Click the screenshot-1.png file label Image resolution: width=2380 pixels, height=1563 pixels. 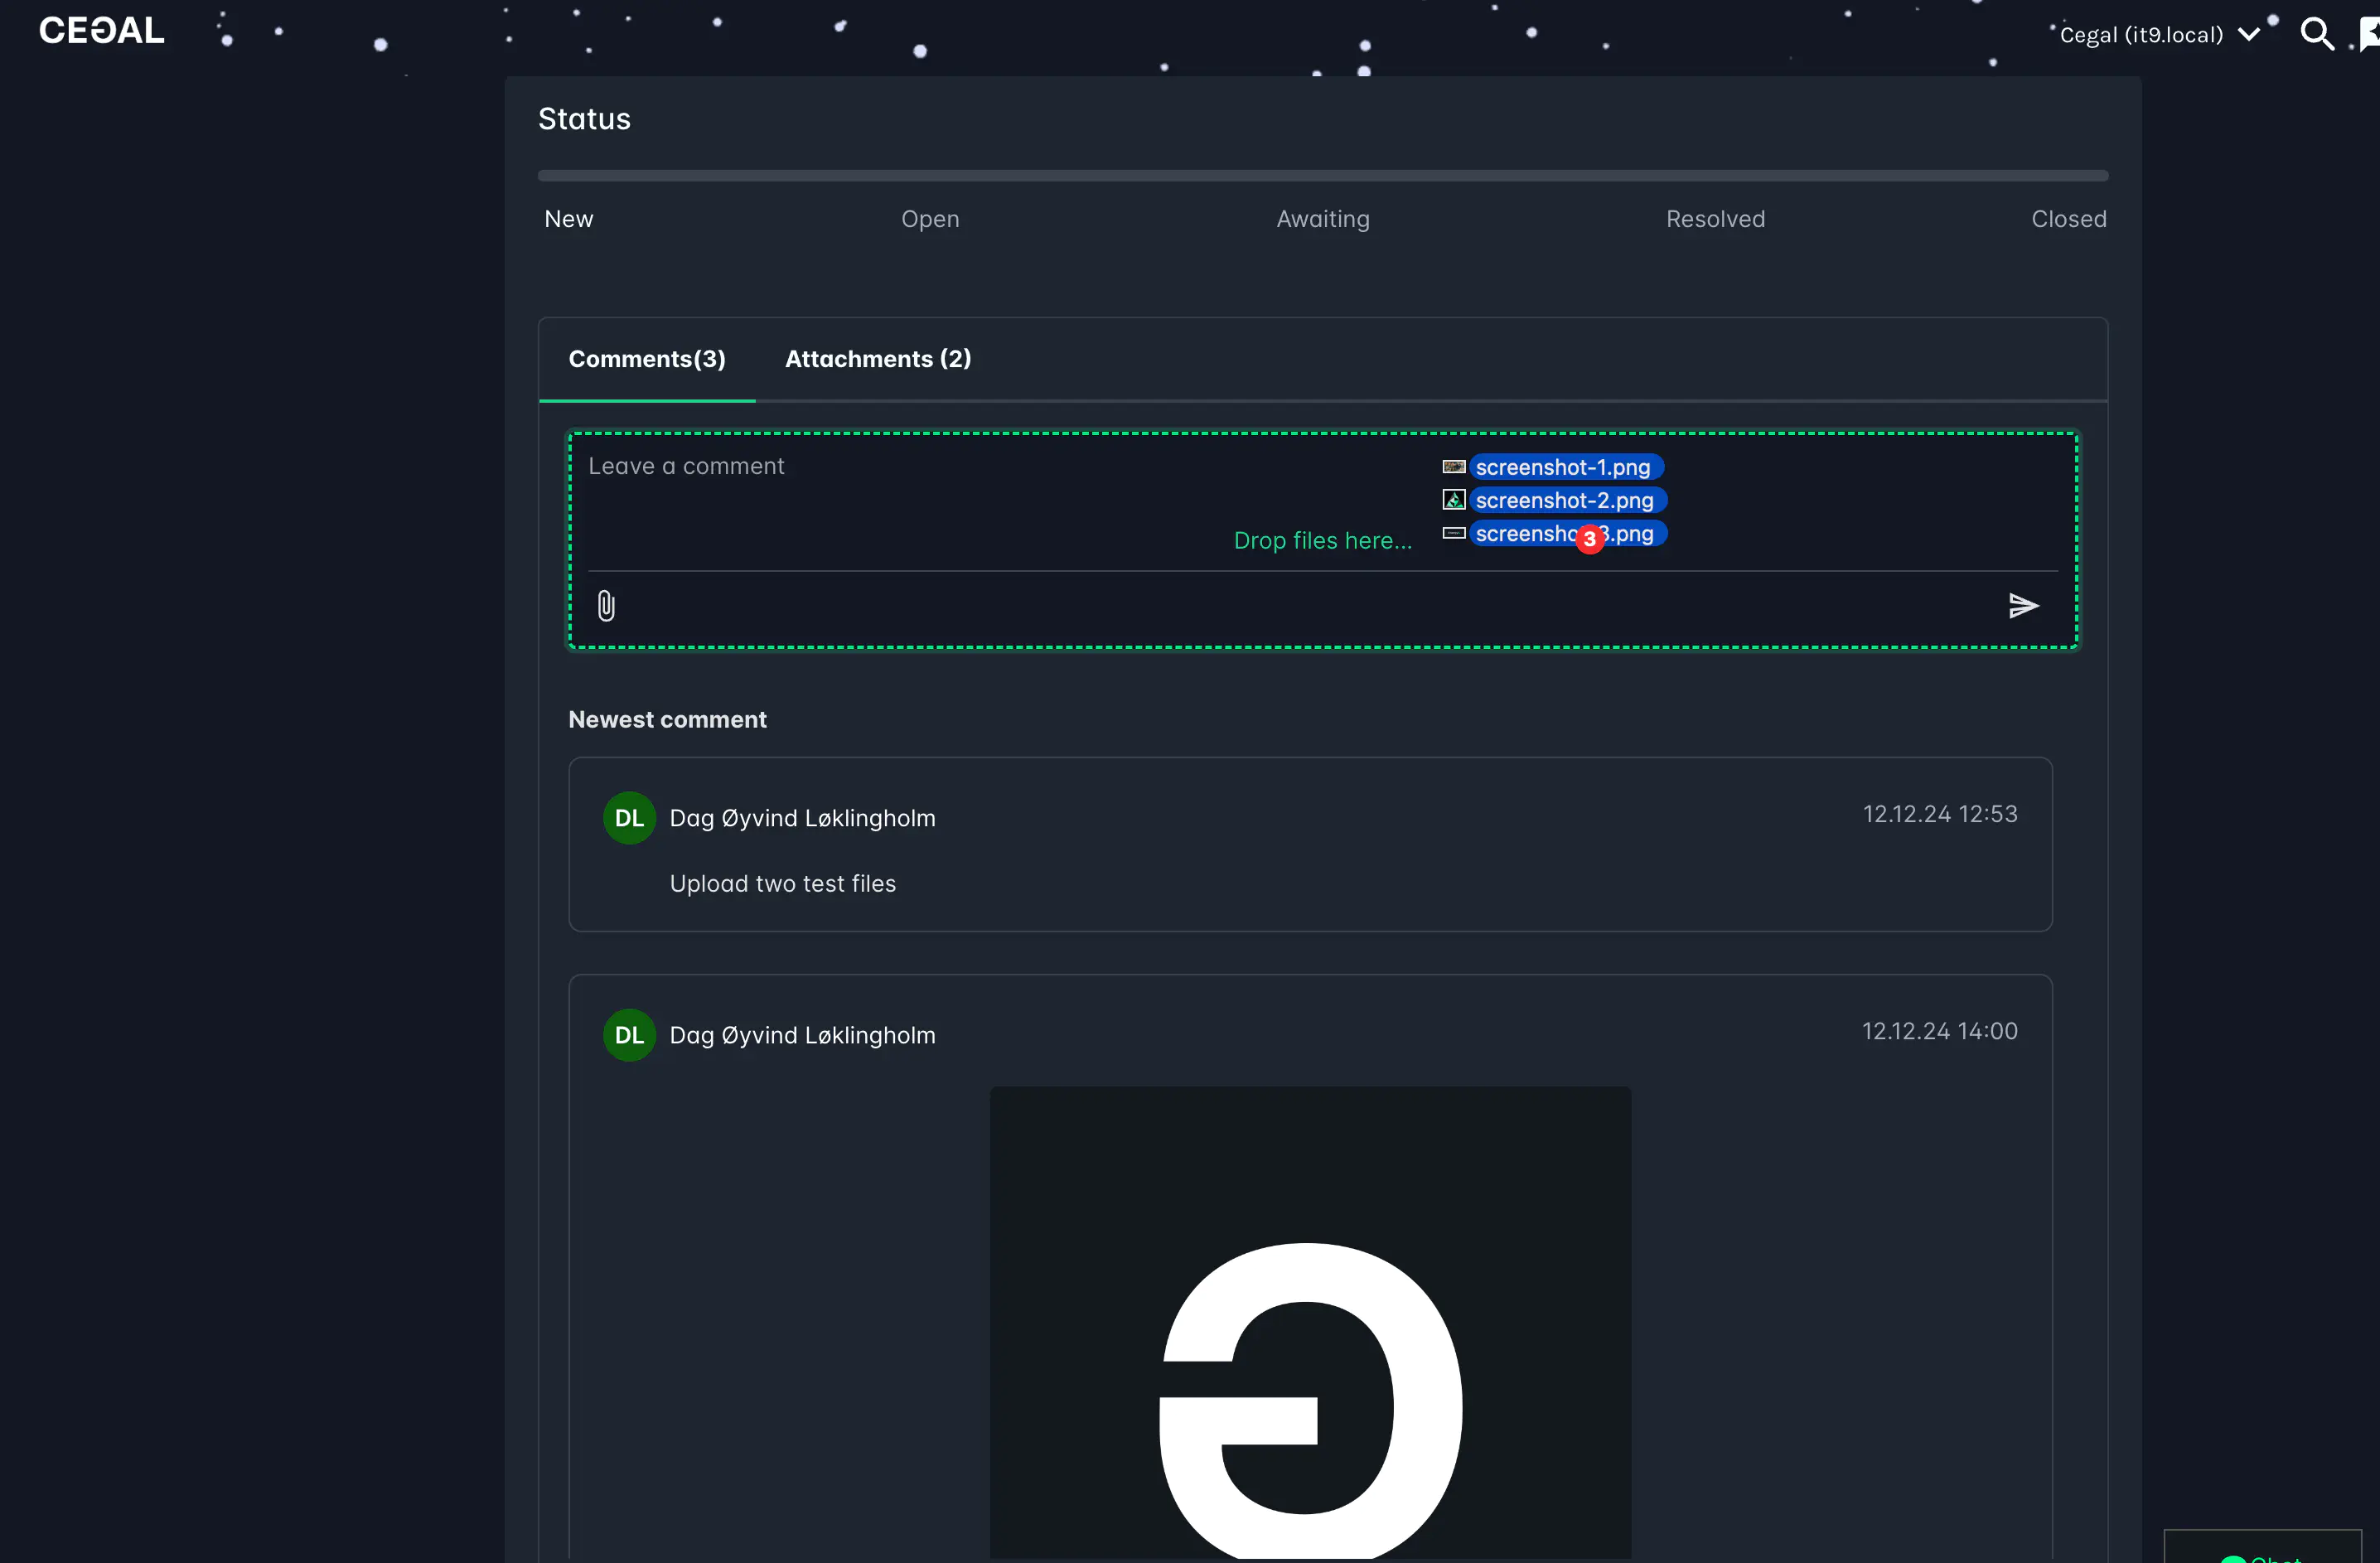(1565, 467)
